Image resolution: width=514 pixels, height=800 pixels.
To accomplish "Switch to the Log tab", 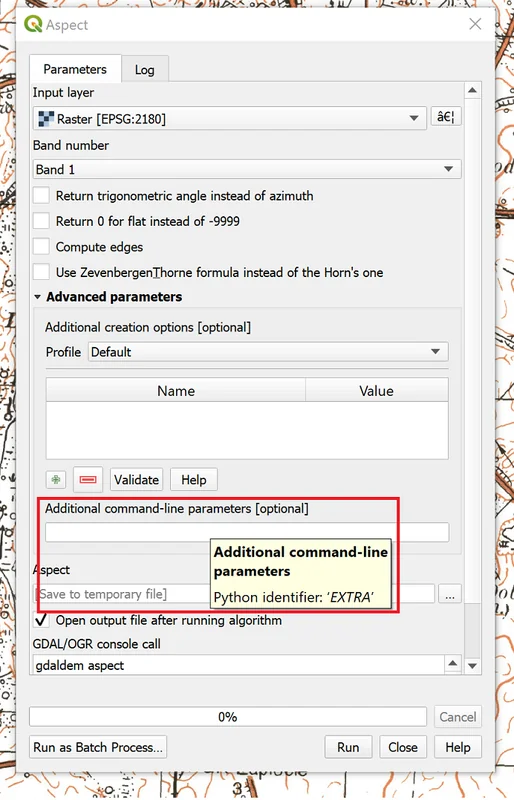I will [x=144, y=70].
